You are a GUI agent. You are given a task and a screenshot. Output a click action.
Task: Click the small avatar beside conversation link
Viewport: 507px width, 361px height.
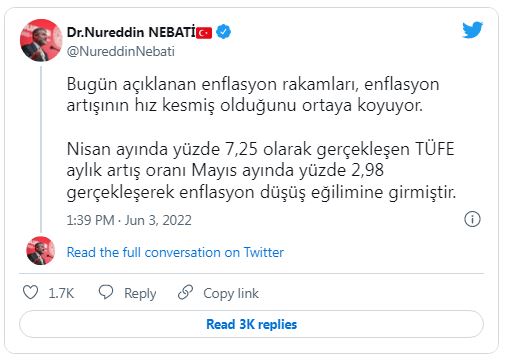click(41, 251)
